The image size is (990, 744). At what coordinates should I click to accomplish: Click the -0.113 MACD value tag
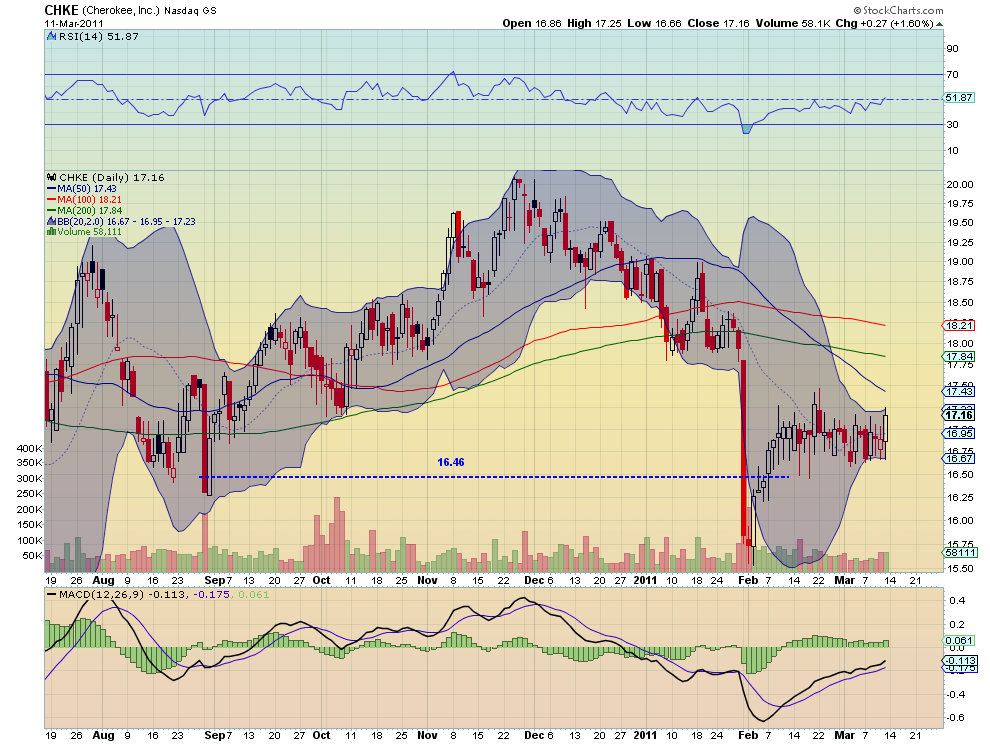pyautogui.click(x=960, y=661)
